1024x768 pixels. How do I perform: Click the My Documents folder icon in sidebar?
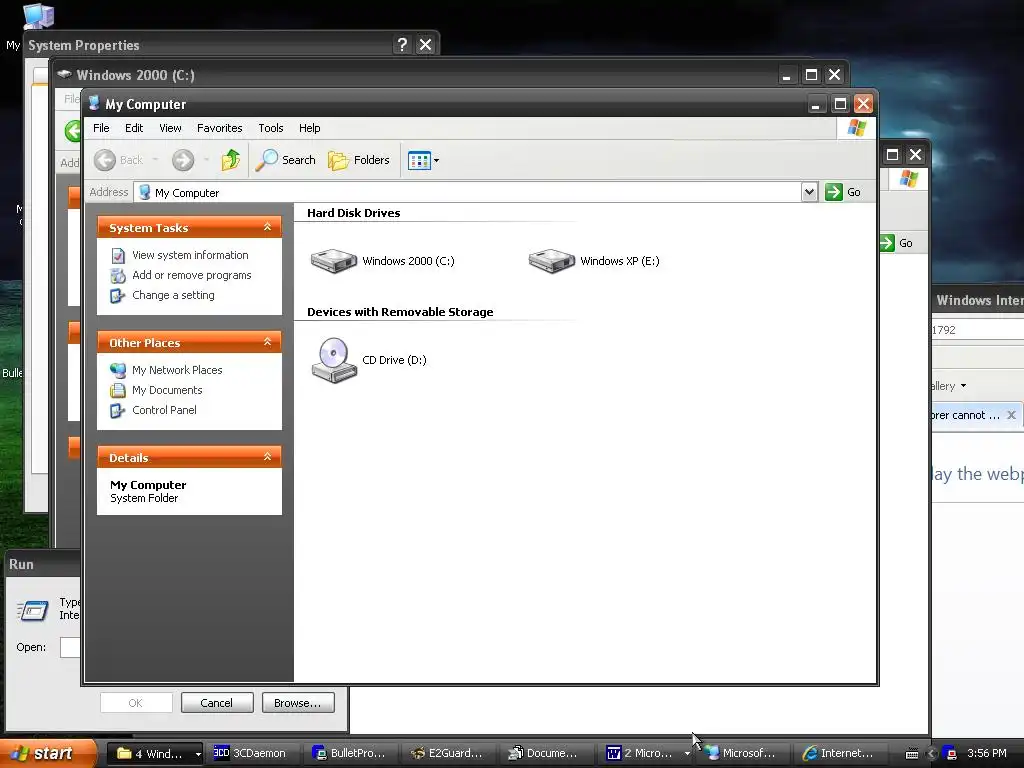tap(118, 391)
